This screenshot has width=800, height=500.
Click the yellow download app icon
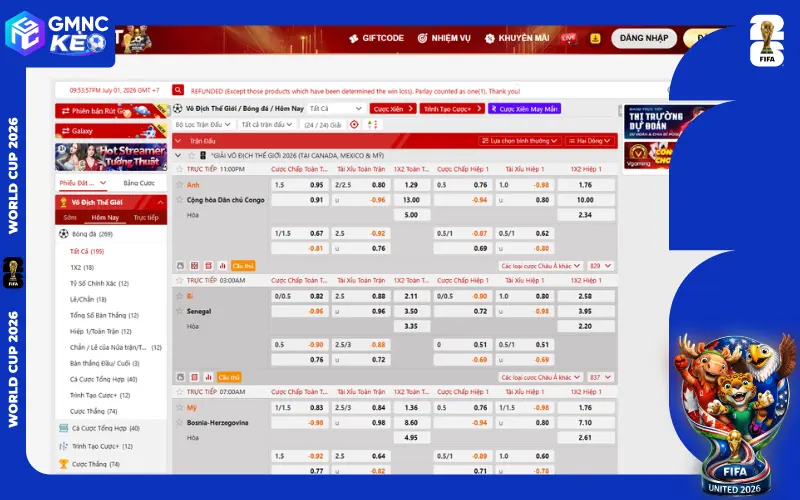click(595, 38)
